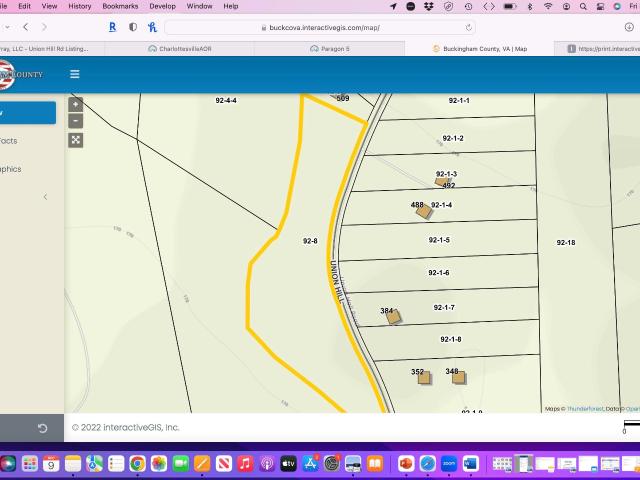The image size is (640, 480).
Task: Select parcel label 92-4-4
Action: tap(226, 100)
